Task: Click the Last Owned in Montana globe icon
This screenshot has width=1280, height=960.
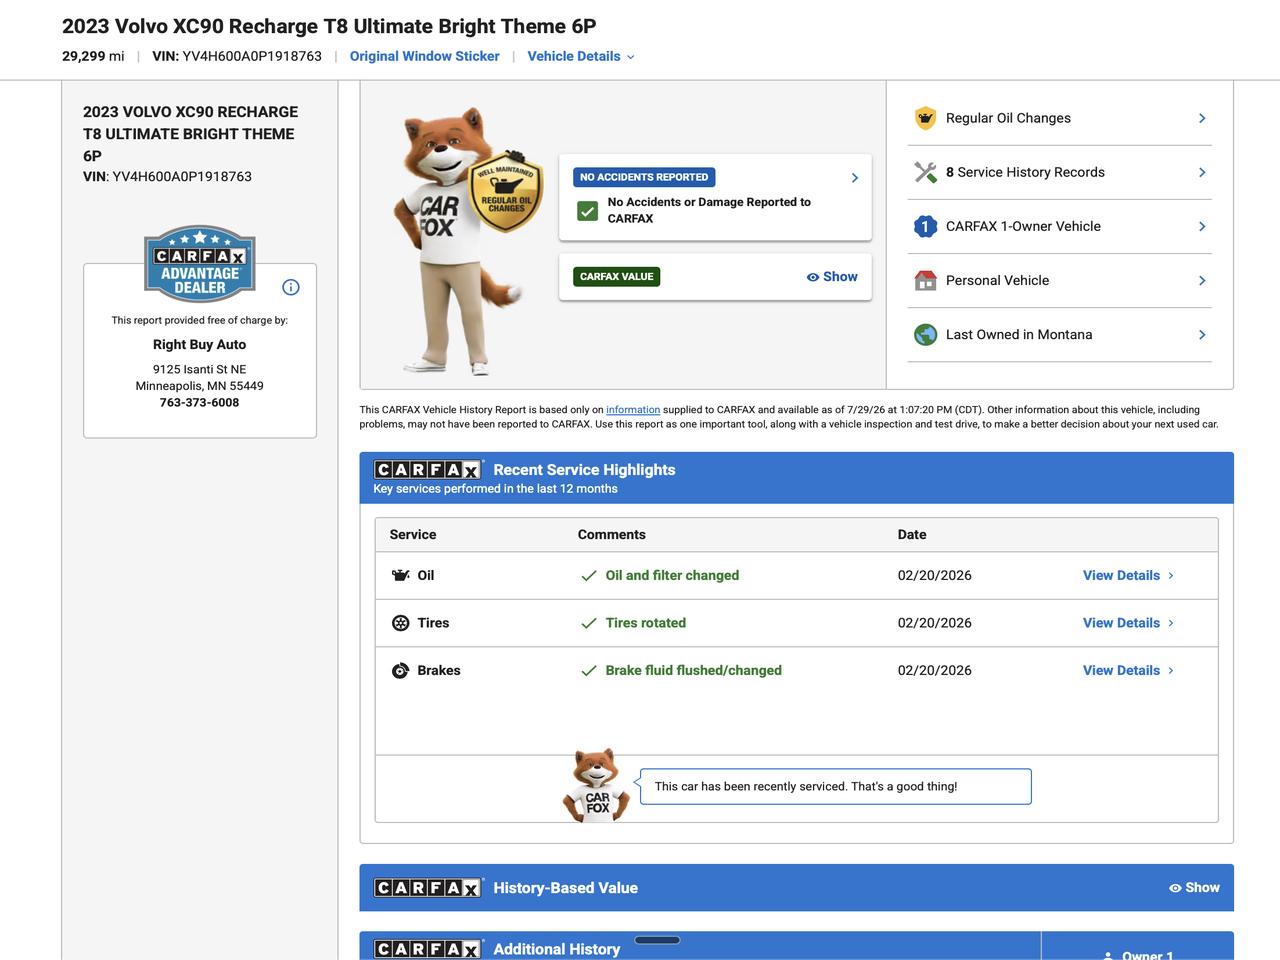Action: pos(925,334)
